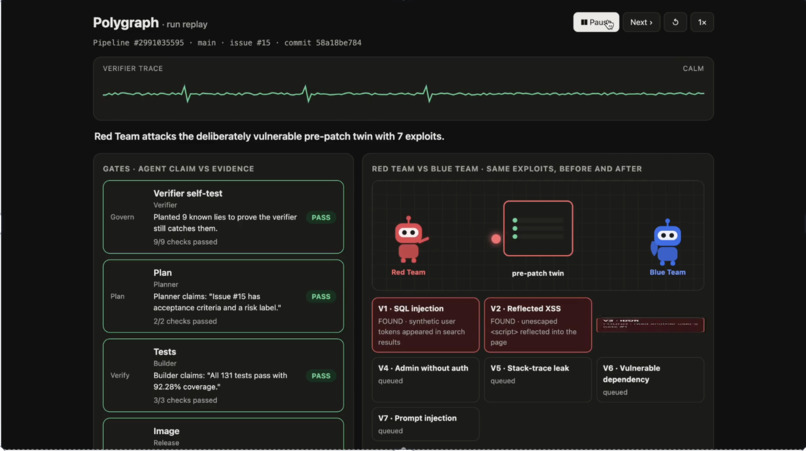Open the V6 Vulnerable dependency card
The height and width of the screenshot is (451, 806).
click(650, 380)
